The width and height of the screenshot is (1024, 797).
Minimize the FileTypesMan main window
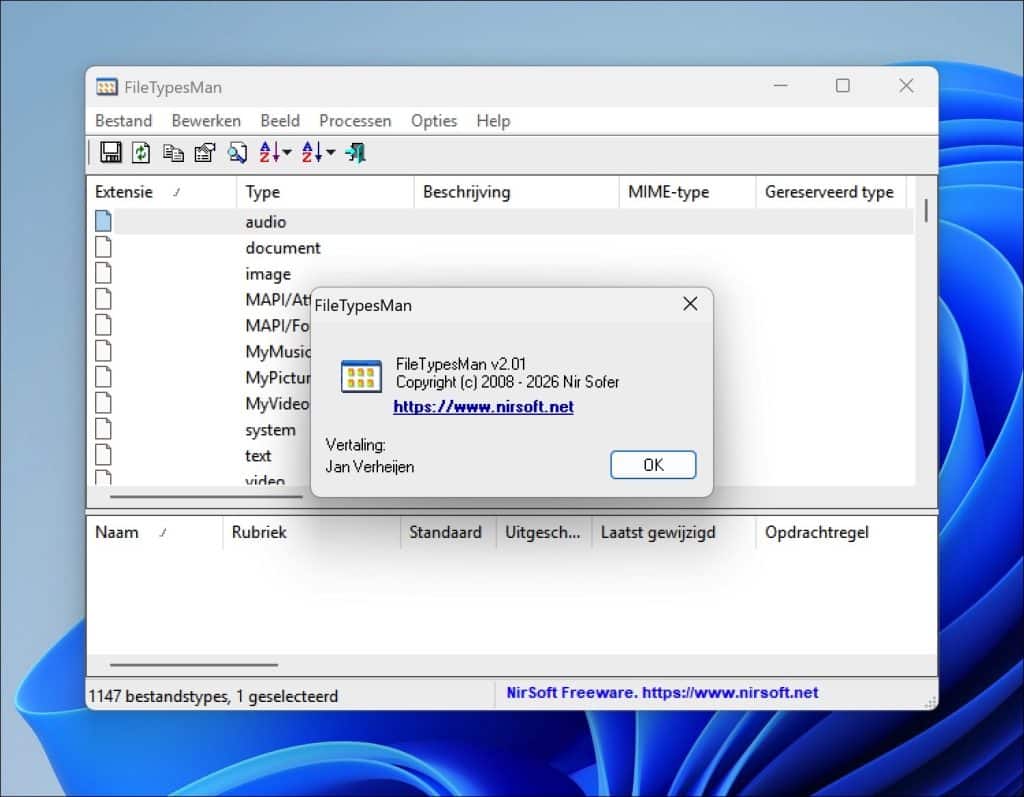point(780,86)
